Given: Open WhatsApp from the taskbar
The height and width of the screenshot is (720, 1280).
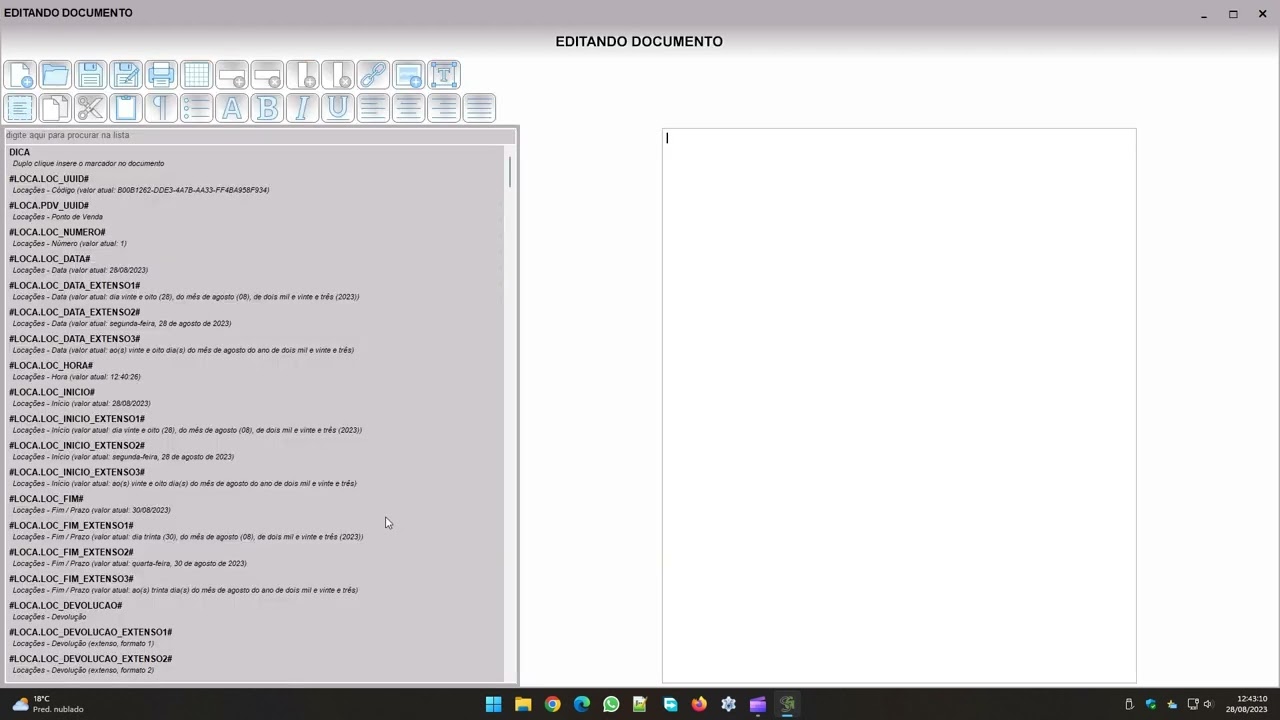Looking at the screenshot, I should 611,704.
